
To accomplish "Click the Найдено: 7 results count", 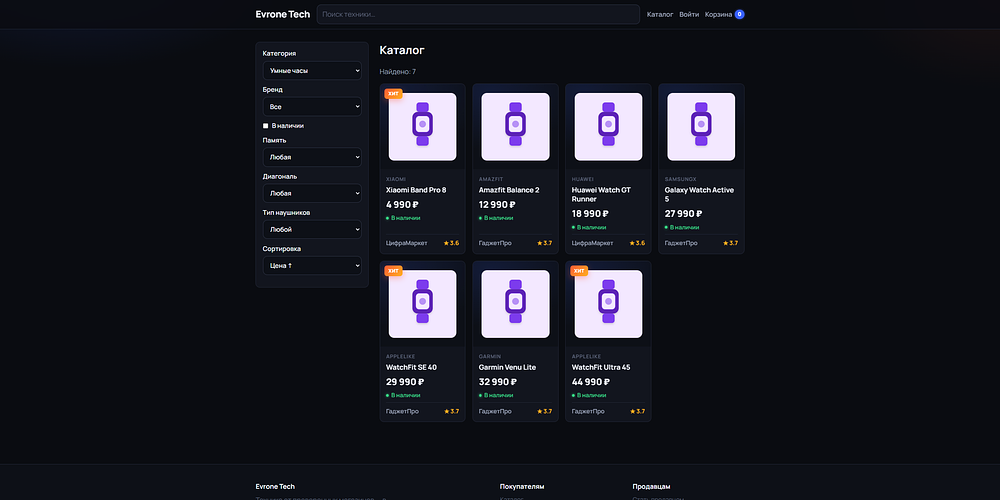I will tap(397, 72).
